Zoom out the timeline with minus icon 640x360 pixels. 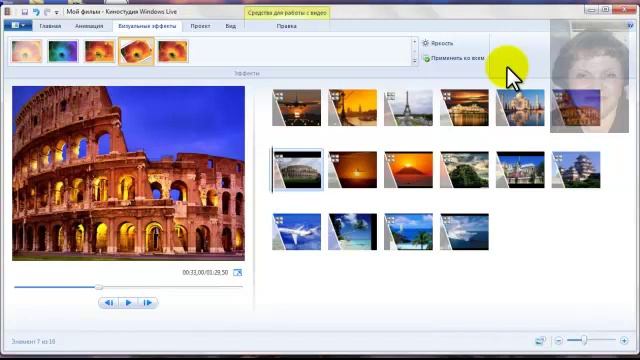tap(559, 340)
